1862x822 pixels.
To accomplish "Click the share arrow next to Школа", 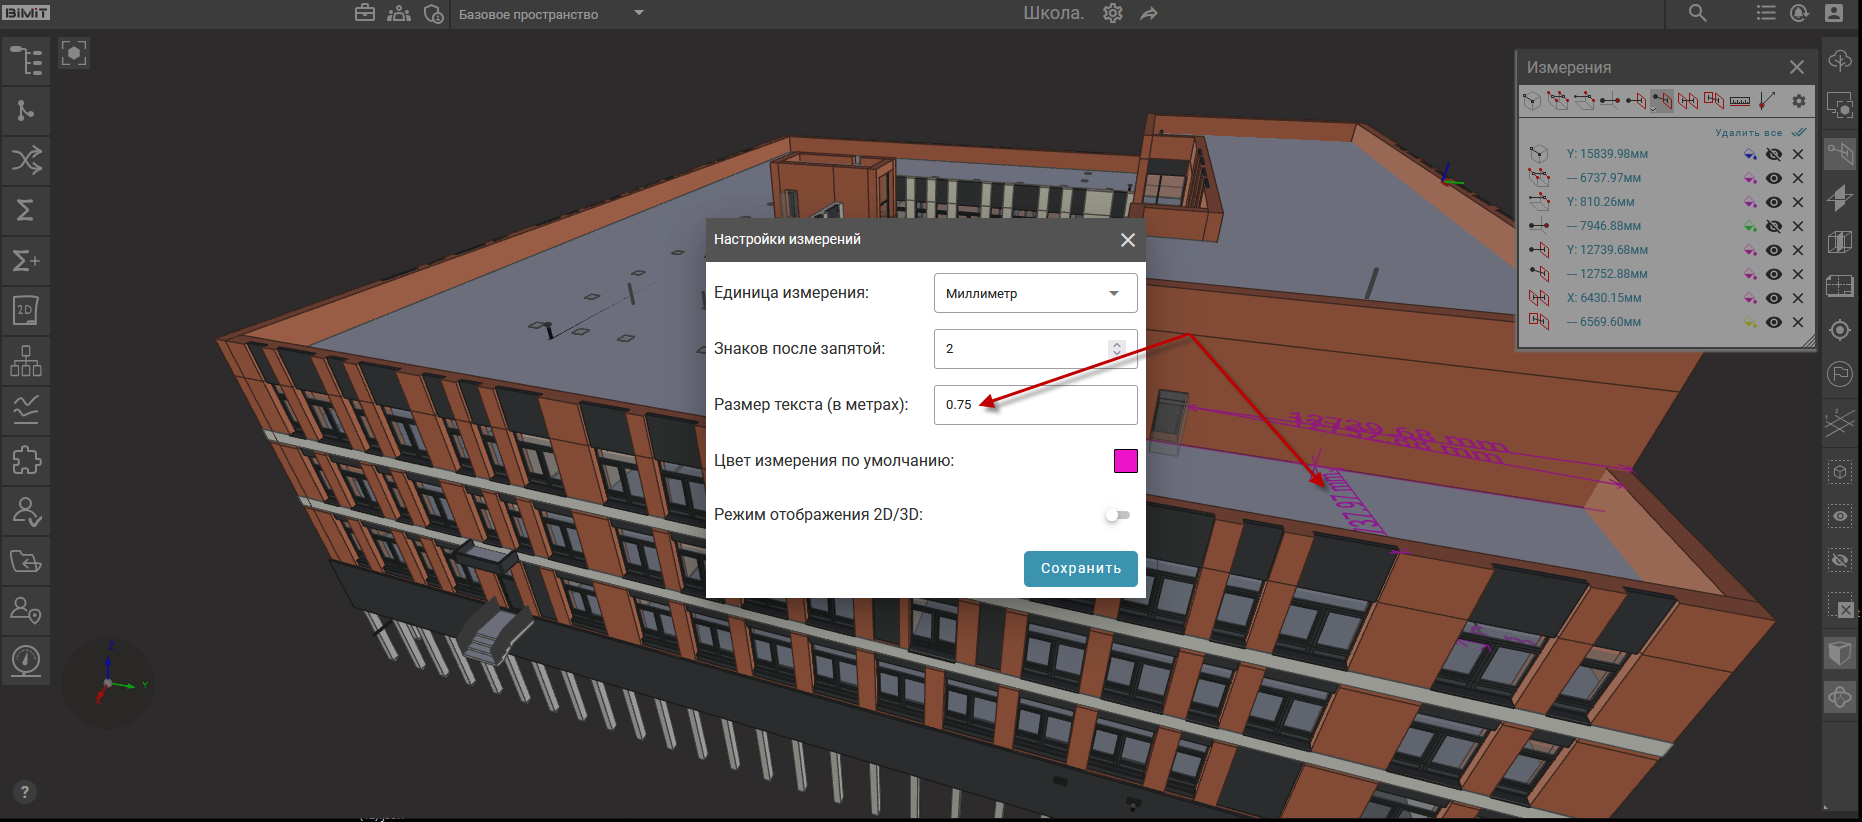I will (1149, 14).
